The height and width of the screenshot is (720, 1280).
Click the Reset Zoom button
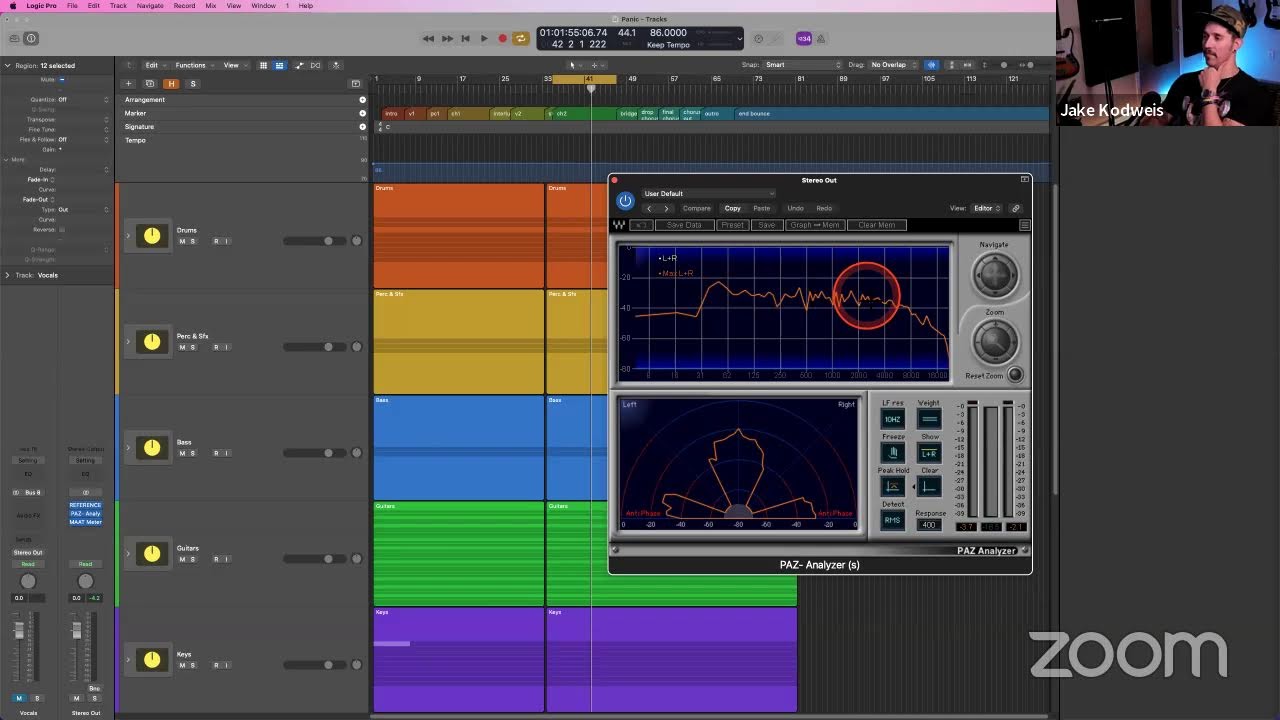pos(1015,375)
